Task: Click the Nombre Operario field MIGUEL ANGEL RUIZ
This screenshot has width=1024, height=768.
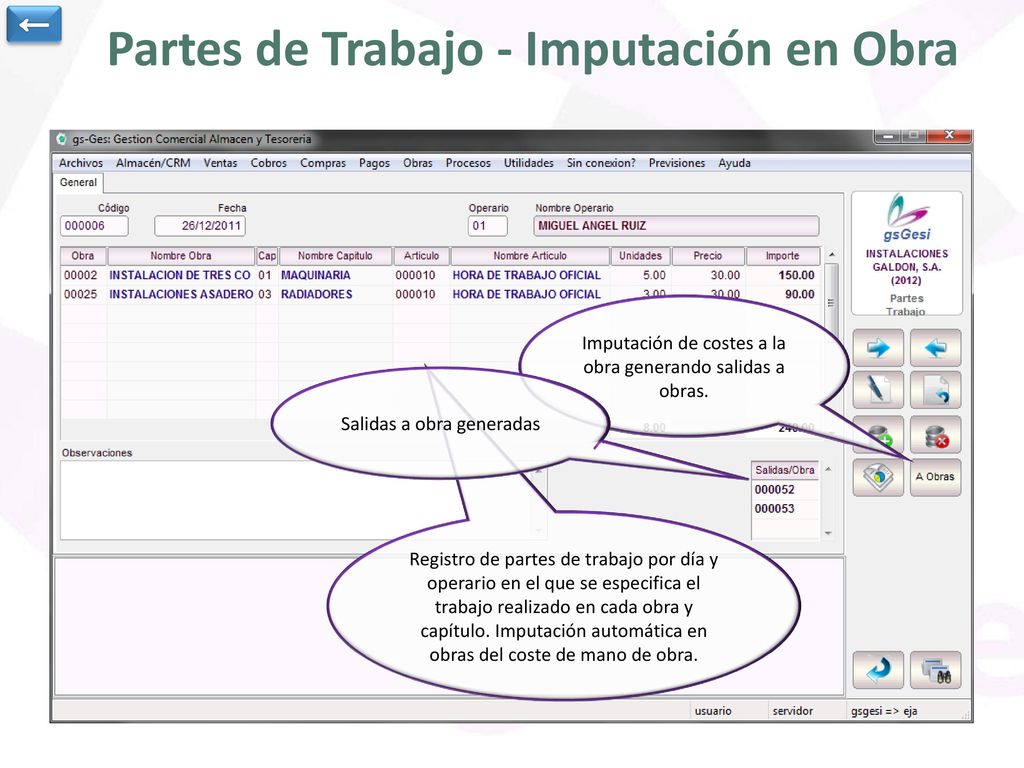Action: coord(676,226)
